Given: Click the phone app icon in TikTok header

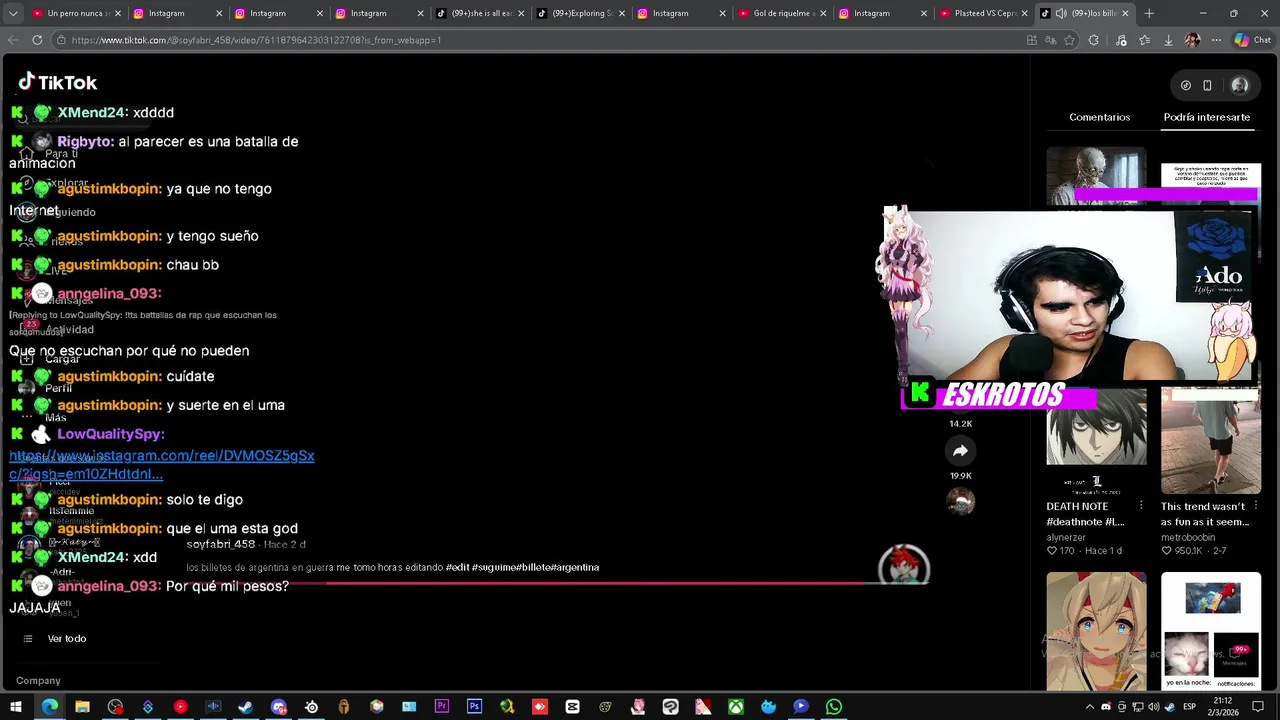Looking at the screenshot, I should tap(1207, 85).
